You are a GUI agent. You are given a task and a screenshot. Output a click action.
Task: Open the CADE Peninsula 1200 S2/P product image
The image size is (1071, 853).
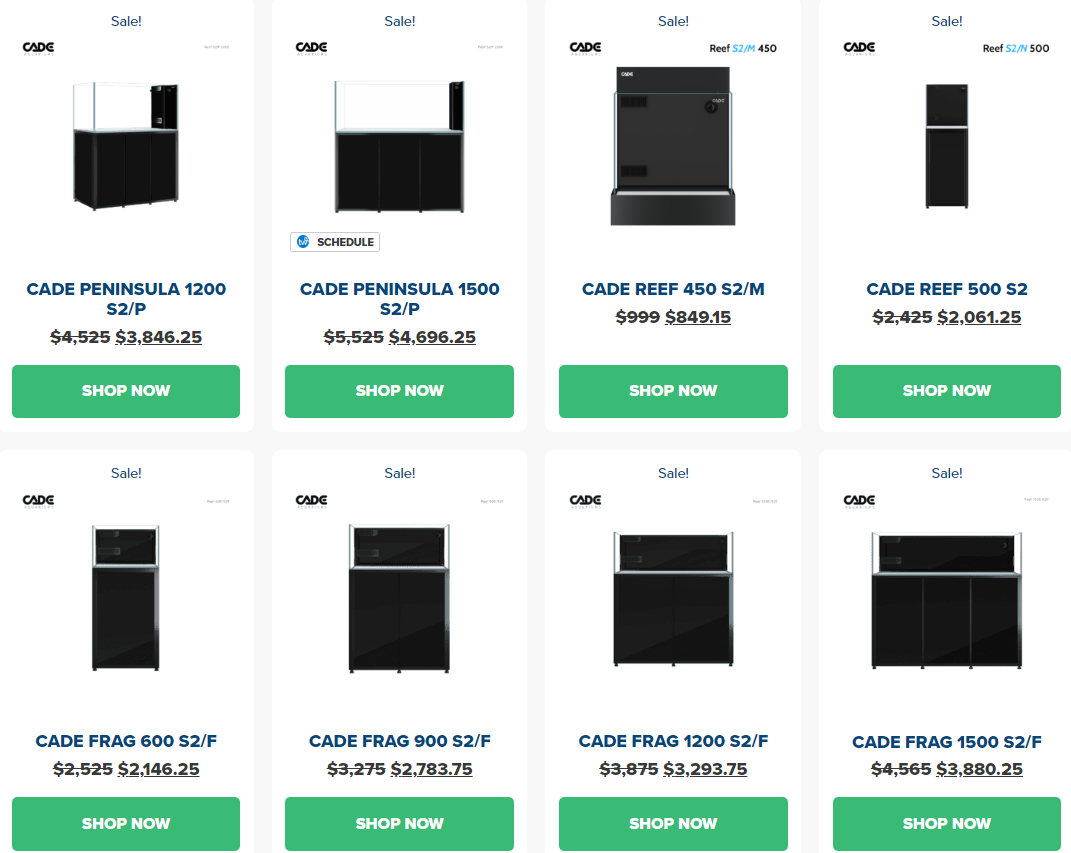pos(126,146)
